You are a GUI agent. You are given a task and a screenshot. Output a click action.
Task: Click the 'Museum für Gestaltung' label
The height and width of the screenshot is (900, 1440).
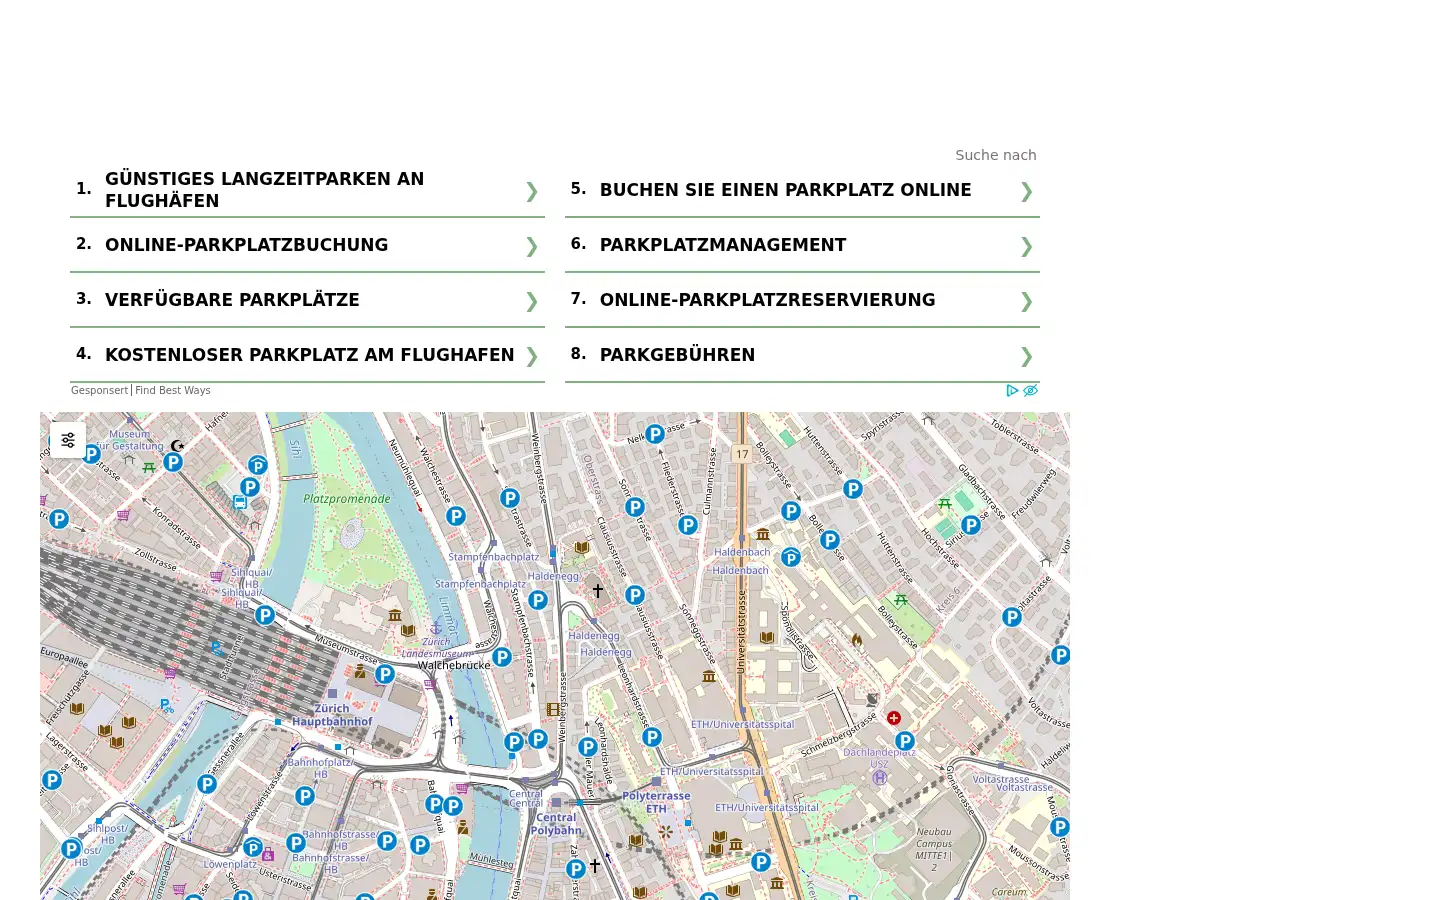131,440
